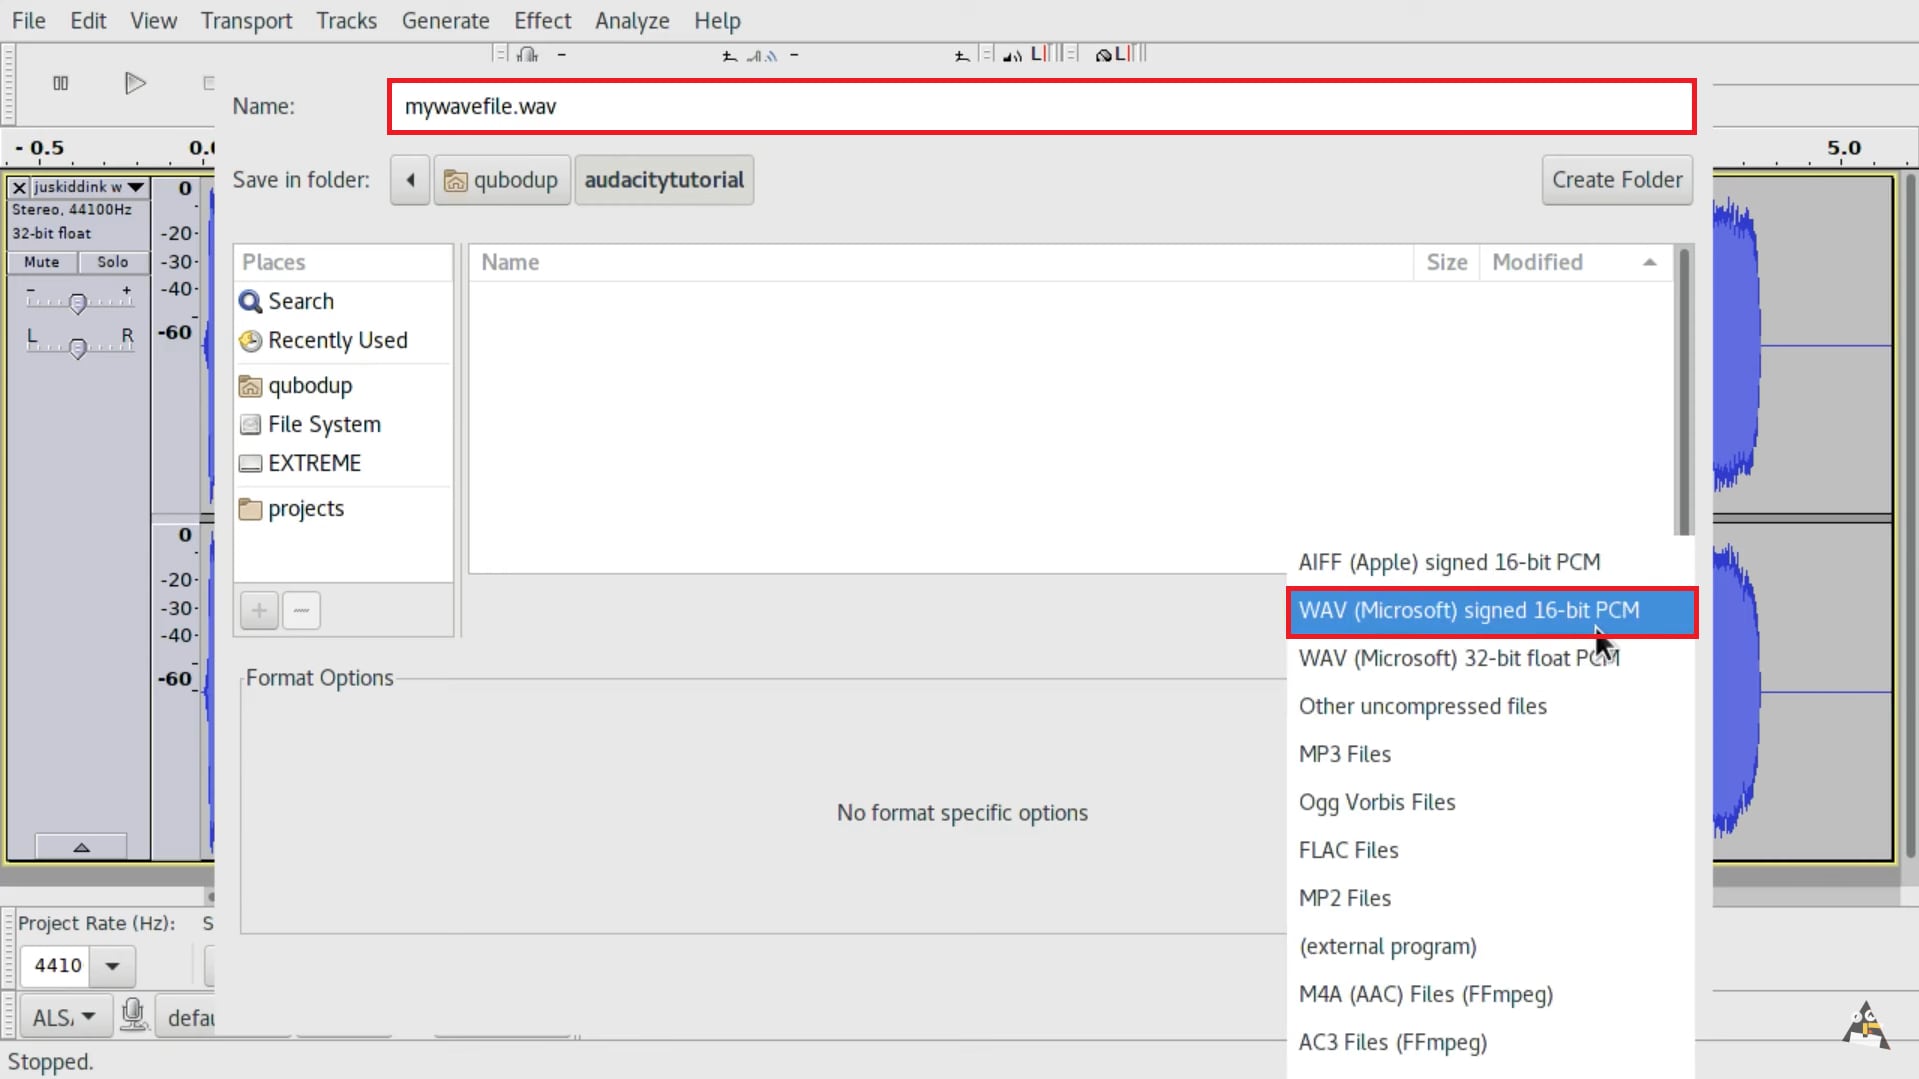Select MP2 Files format
Image resolution: width=1919 pixels, height=1079 pixels.
(1491, 899)
